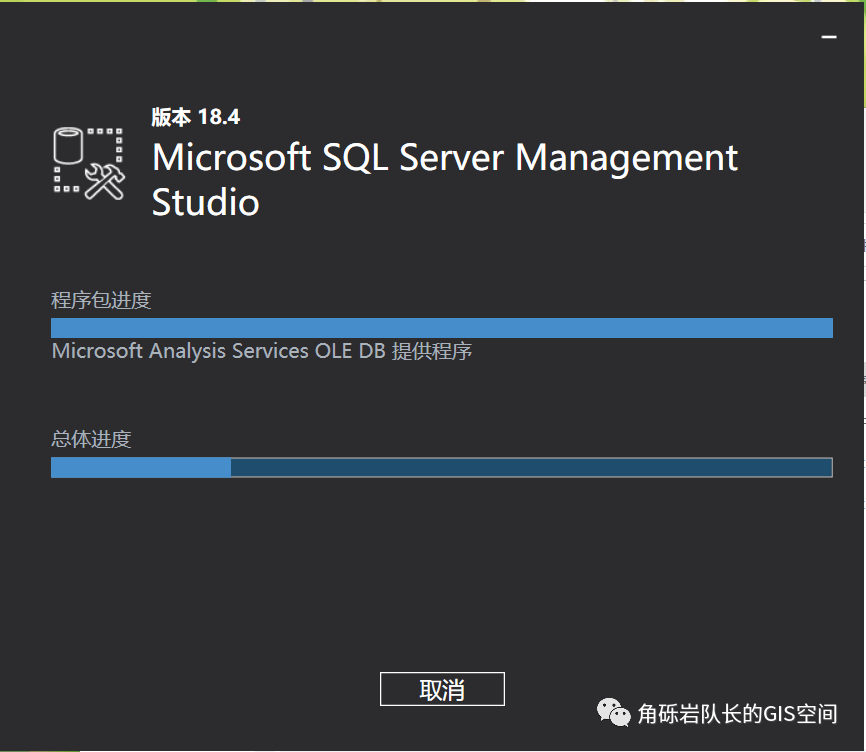
Task: Click the 18.4 version number
Action: (219, 117)
